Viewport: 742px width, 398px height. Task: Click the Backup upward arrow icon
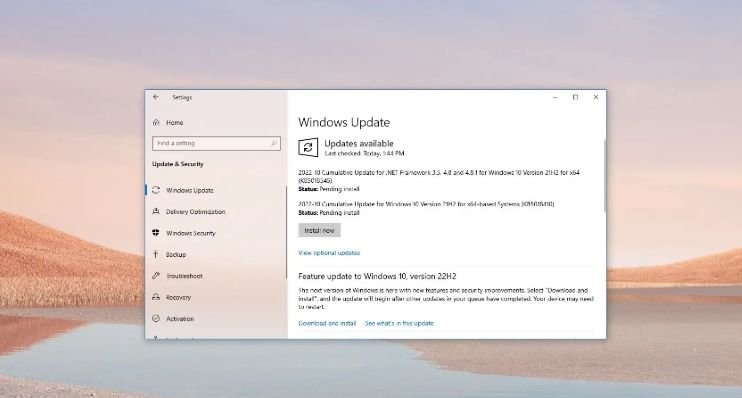(156, 254)
